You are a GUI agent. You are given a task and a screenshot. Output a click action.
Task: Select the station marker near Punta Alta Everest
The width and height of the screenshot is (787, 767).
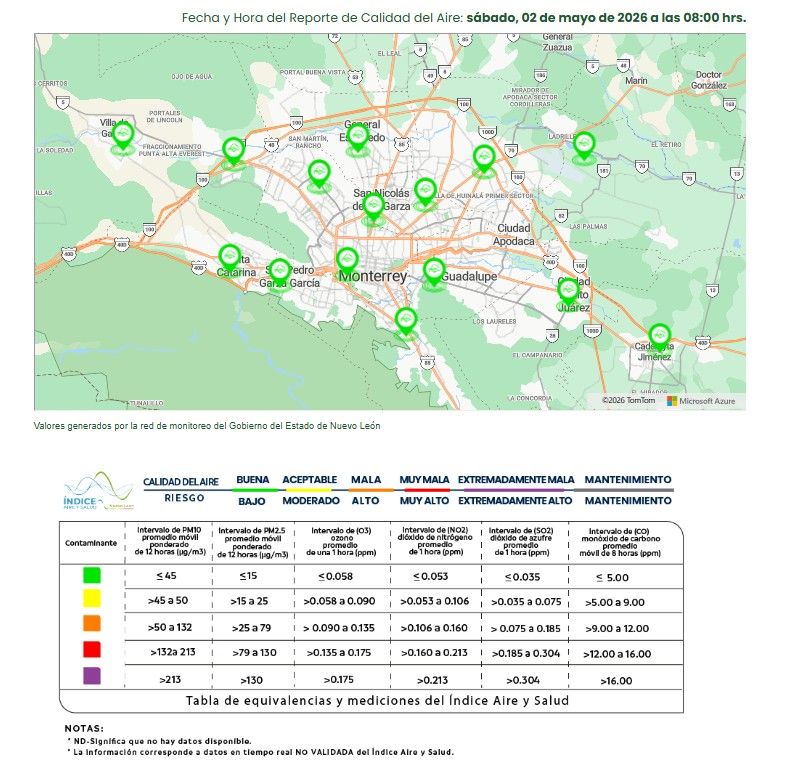(233, 151)
